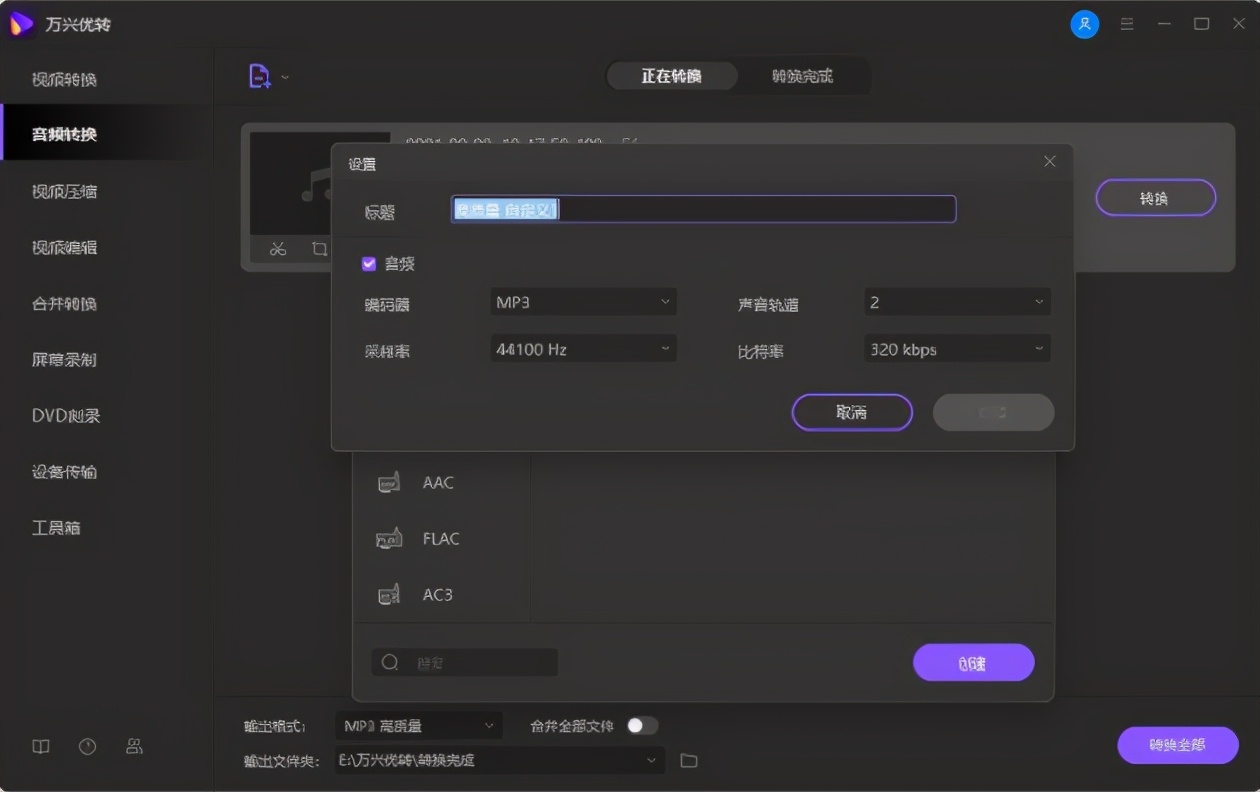Click the crop icon under thumbnail
This screenshot has height=792, width=1260.
[x=319, y=249]
